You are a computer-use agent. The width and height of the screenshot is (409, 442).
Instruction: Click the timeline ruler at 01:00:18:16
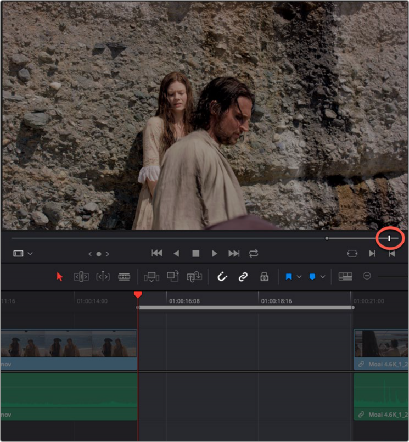[276, 301]
